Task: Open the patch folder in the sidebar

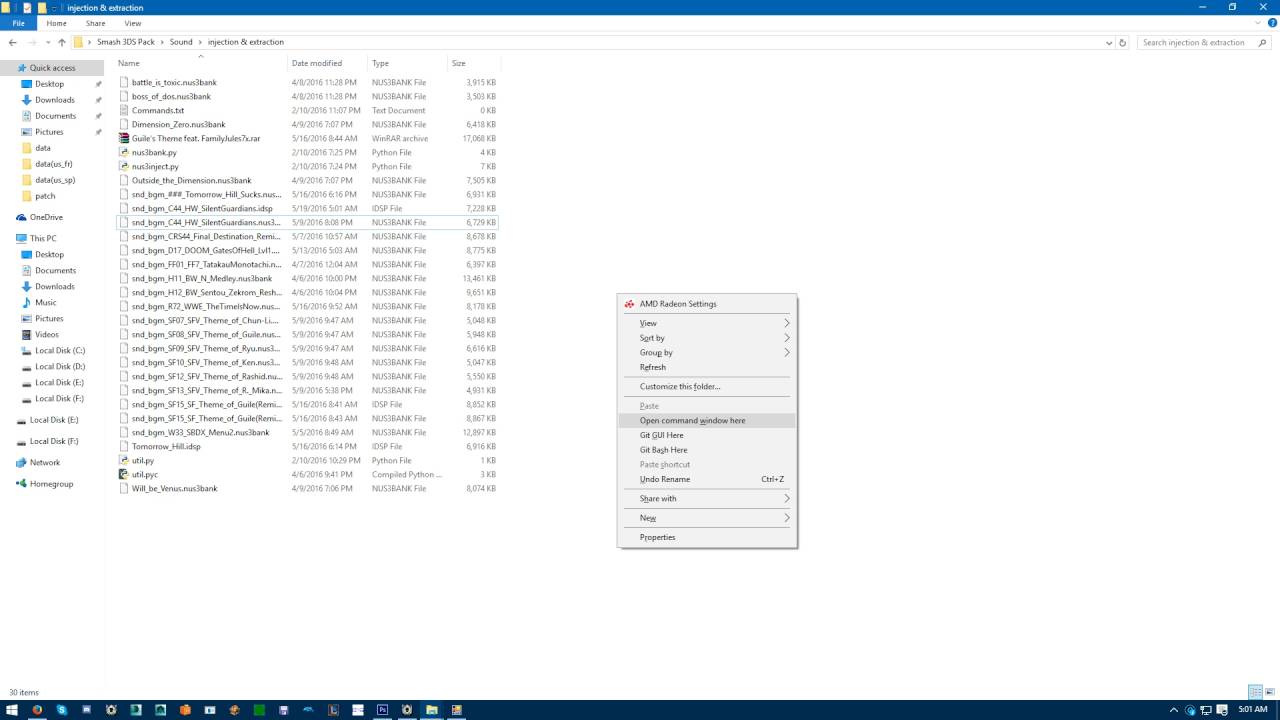Action: pos(45,196)
